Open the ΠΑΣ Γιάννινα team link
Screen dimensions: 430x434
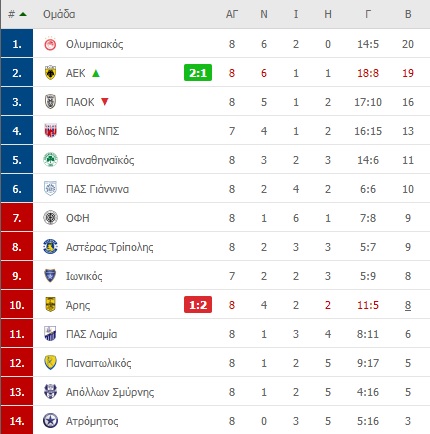(x=97, y=189)
